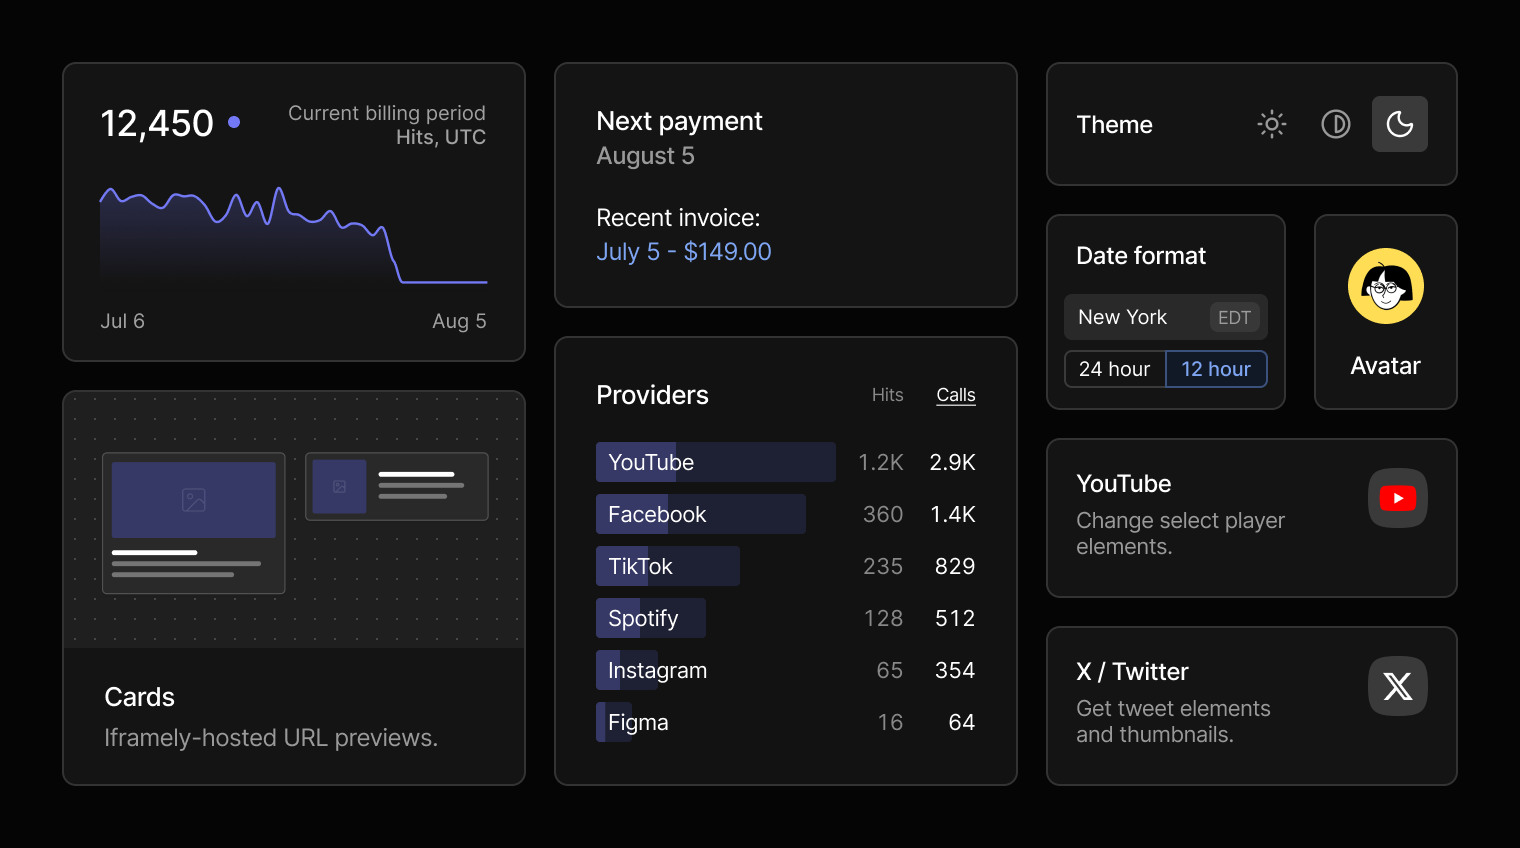
Task: Click the 12,450 hits total
Action: coord(157,124)
